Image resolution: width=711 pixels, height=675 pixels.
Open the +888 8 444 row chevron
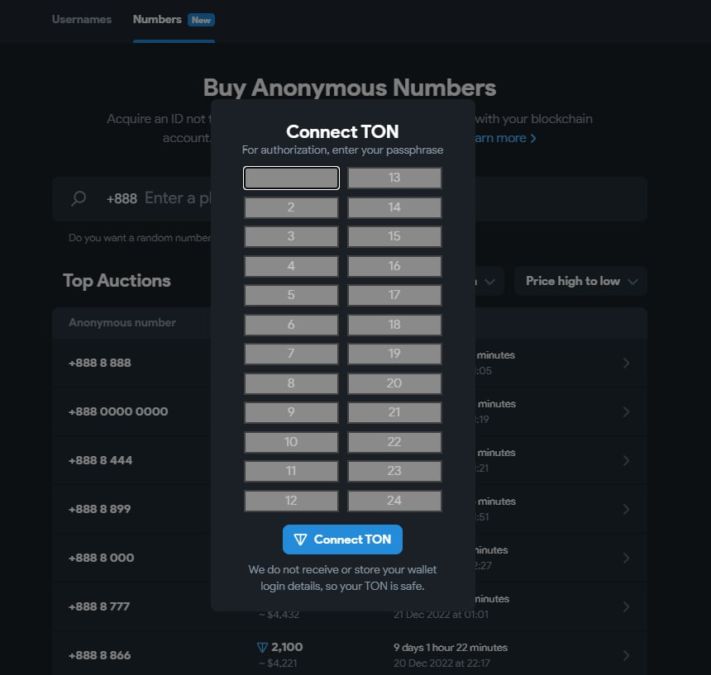click(626, 460)
